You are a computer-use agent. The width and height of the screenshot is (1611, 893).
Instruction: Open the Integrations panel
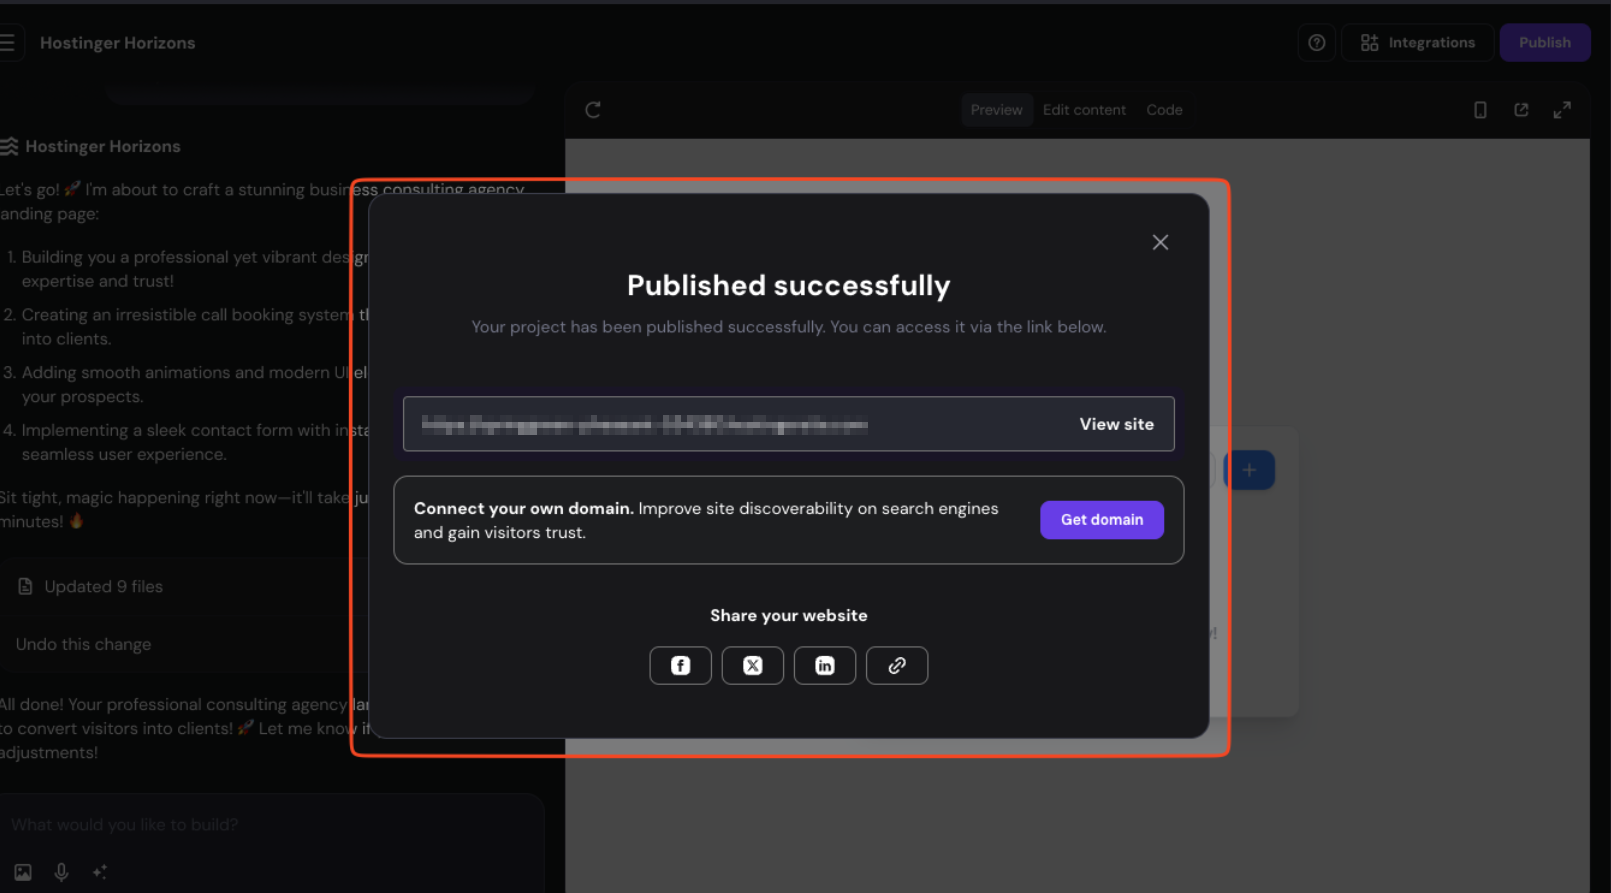[1418, 43]
